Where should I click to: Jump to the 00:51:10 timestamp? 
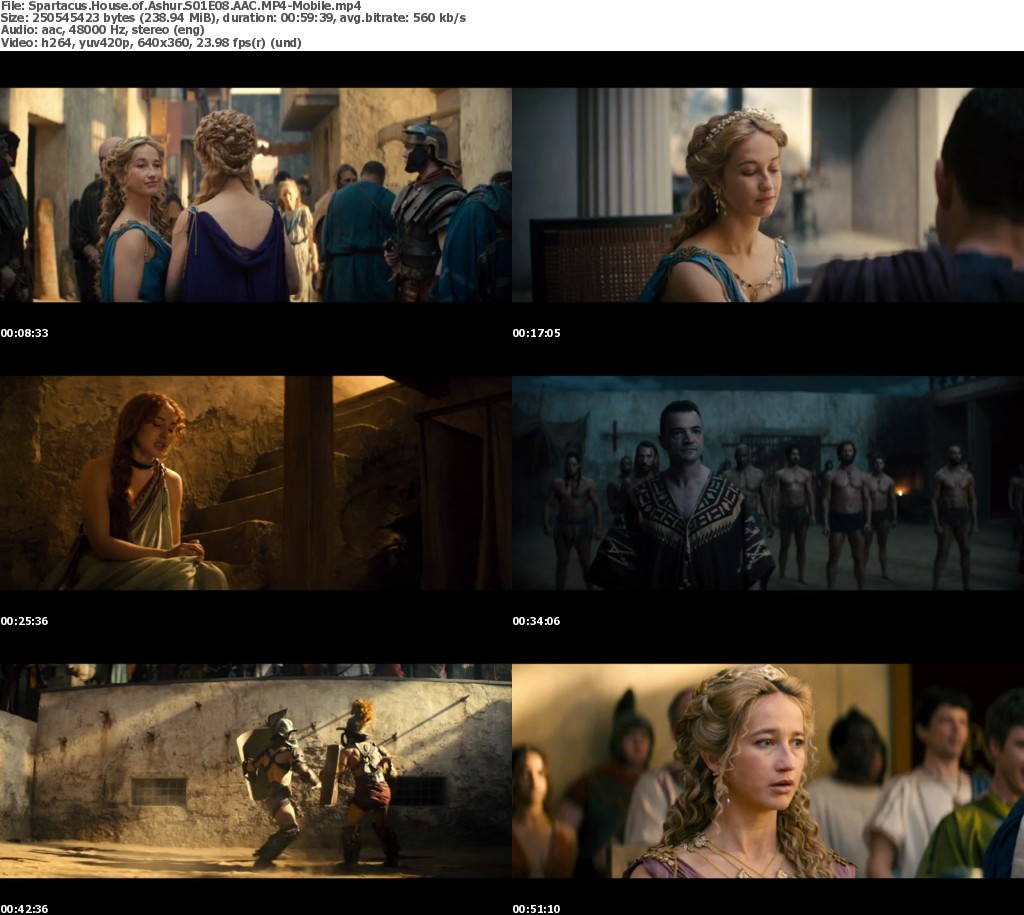click(x=536, y=909)
